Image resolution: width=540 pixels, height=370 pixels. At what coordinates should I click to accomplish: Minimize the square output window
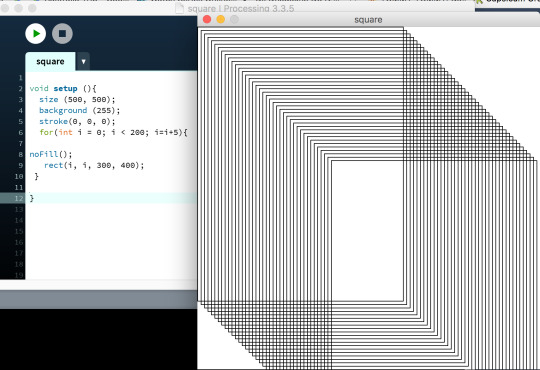[x=221, y=19]
